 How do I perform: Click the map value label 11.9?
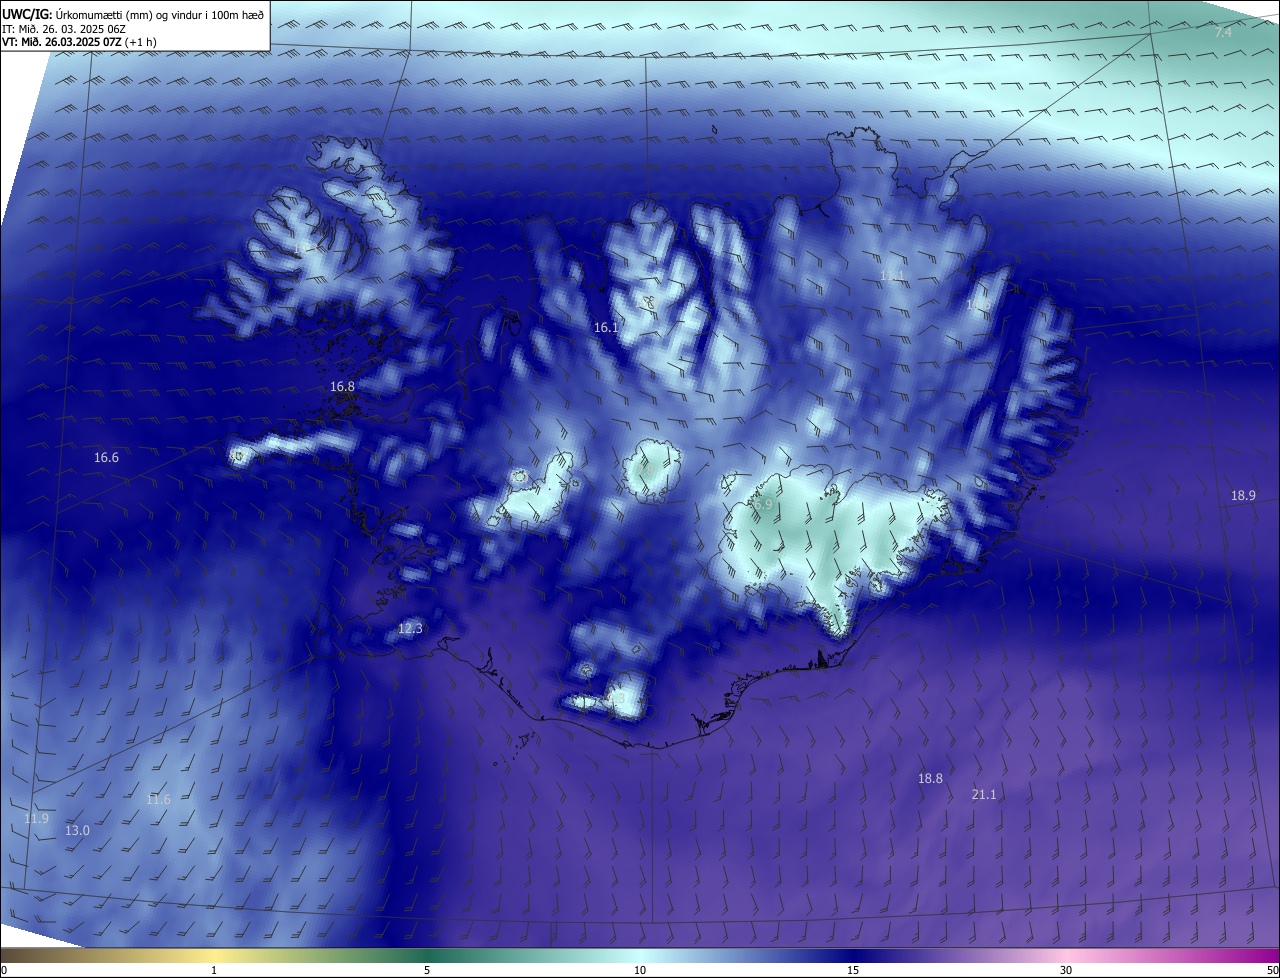(x=36, y=818)
